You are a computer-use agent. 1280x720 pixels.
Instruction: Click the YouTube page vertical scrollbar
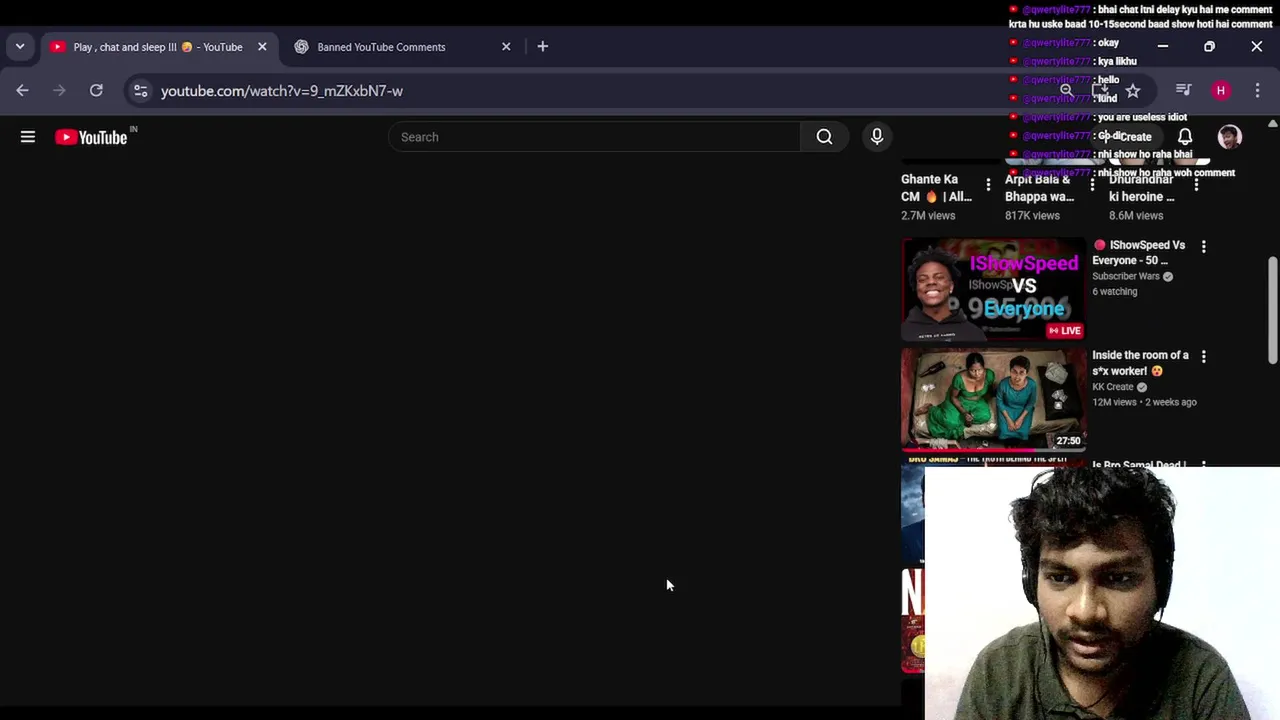[x=1272, y=312]
